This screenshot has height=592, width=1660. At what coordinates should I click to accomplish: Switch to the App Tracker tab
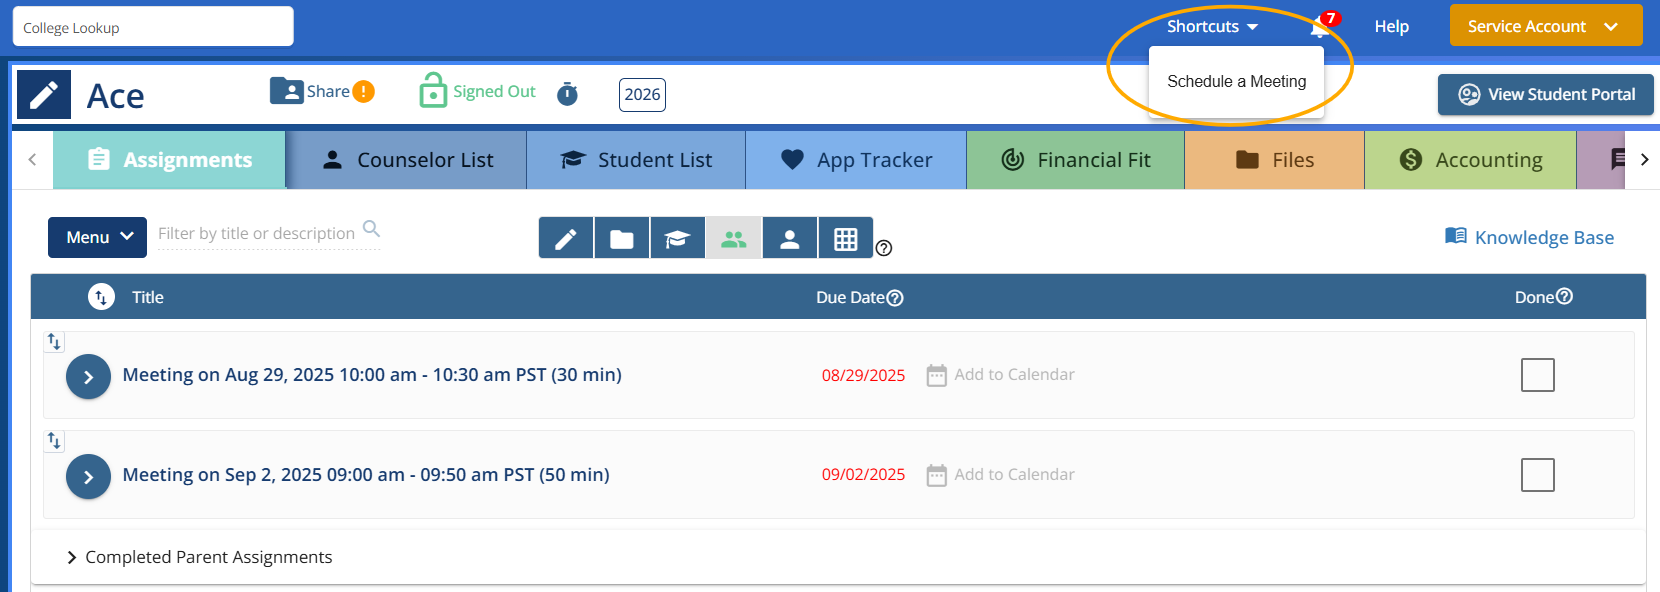click(856, 160)
